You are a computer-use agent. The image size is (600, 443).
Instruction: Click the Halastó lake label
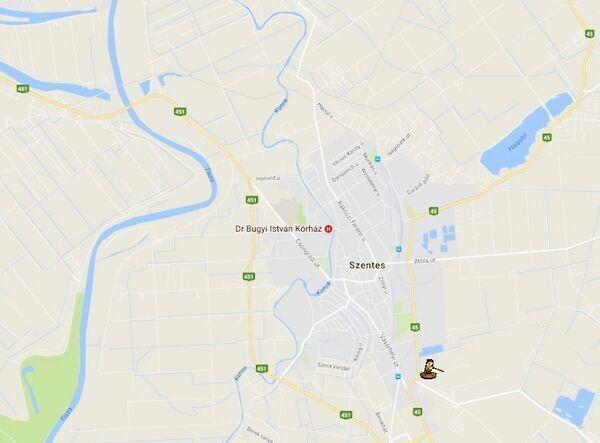(517, 143)
